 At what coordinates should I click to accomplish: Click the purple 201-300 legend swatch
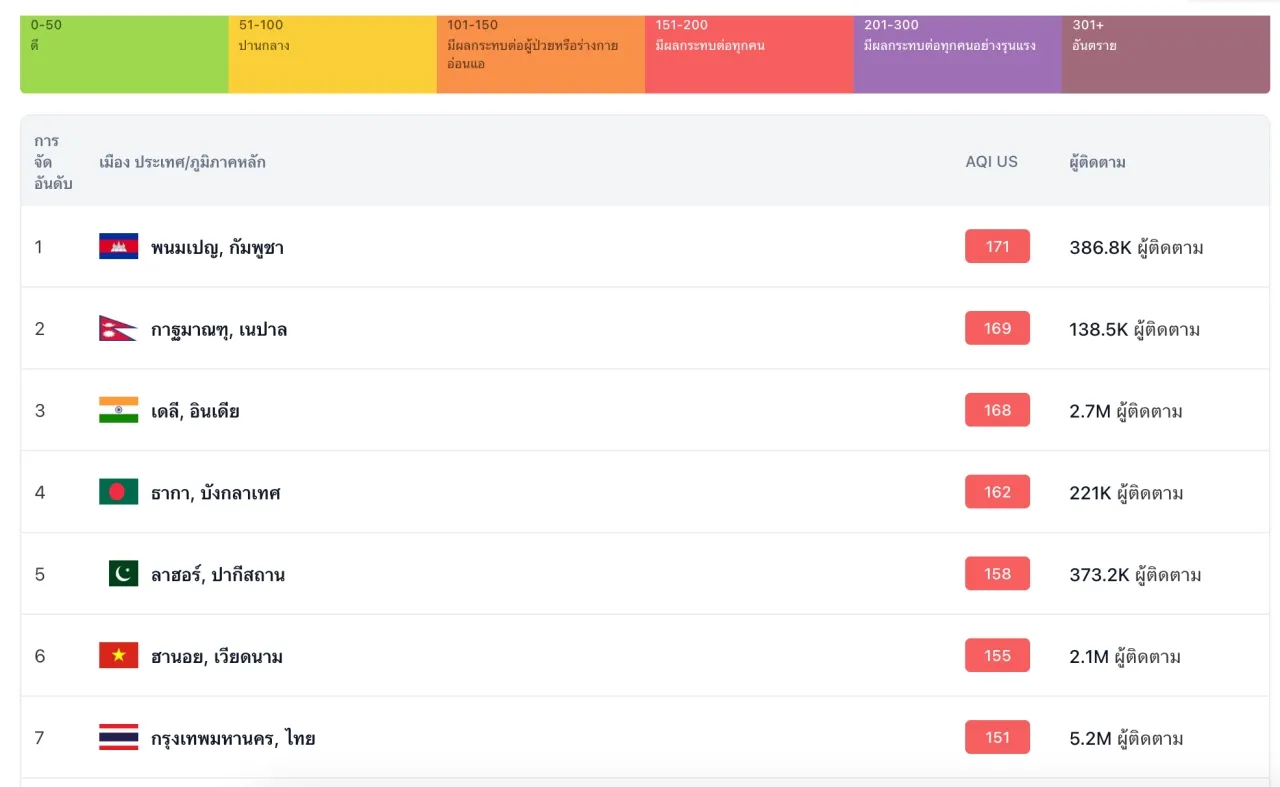957,55
